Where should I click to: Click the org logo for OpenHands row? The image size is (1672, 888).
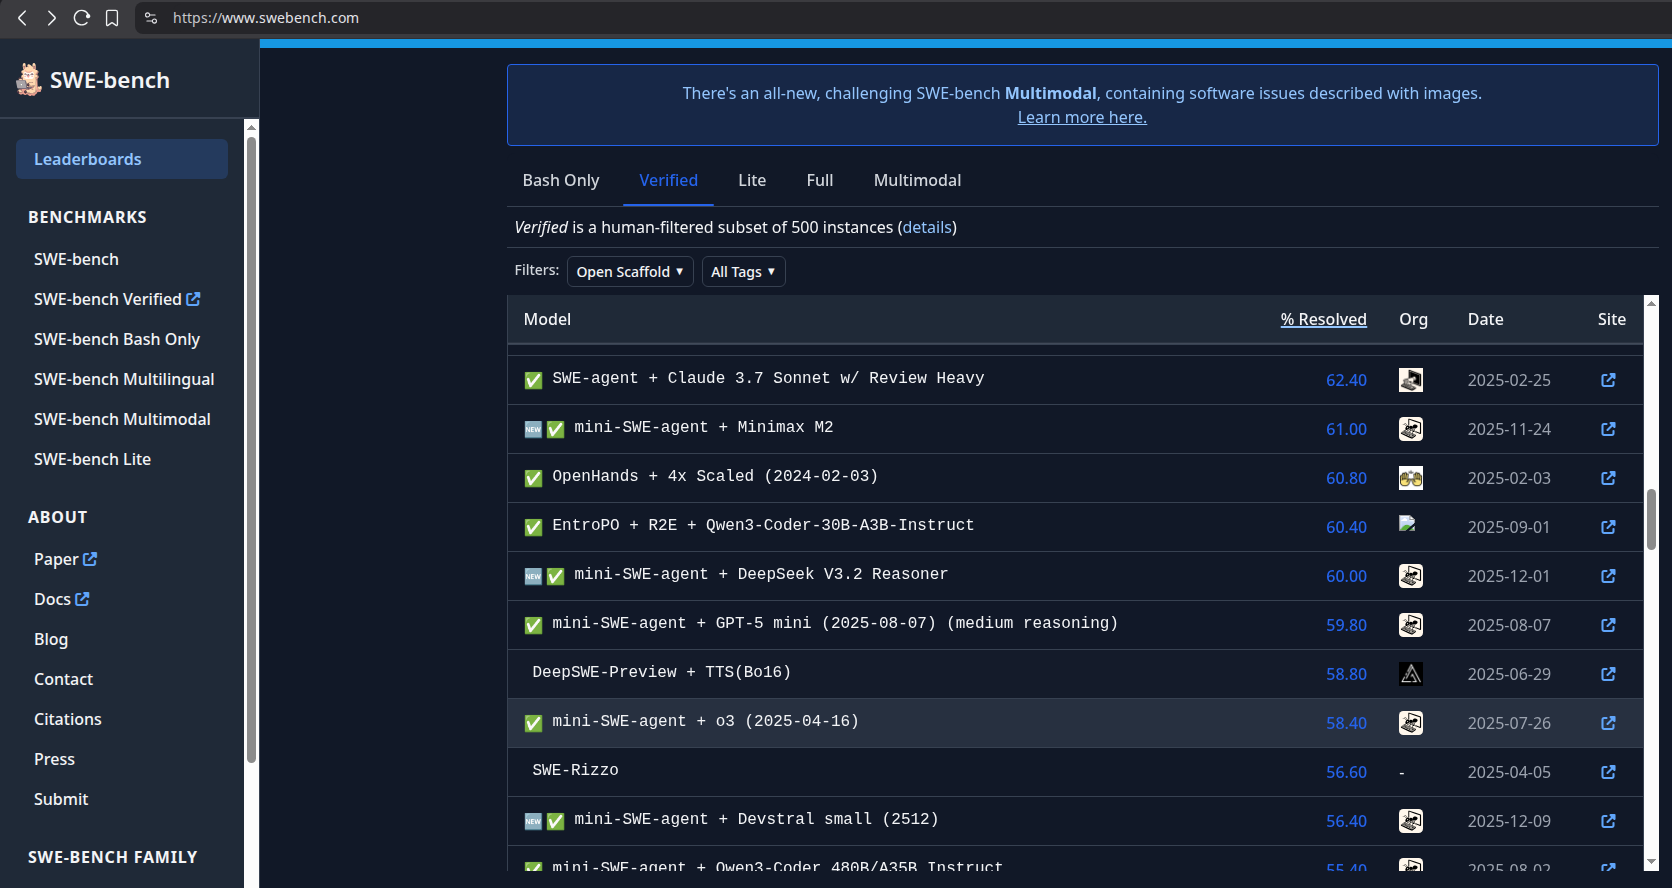[x=1410, y=478]
